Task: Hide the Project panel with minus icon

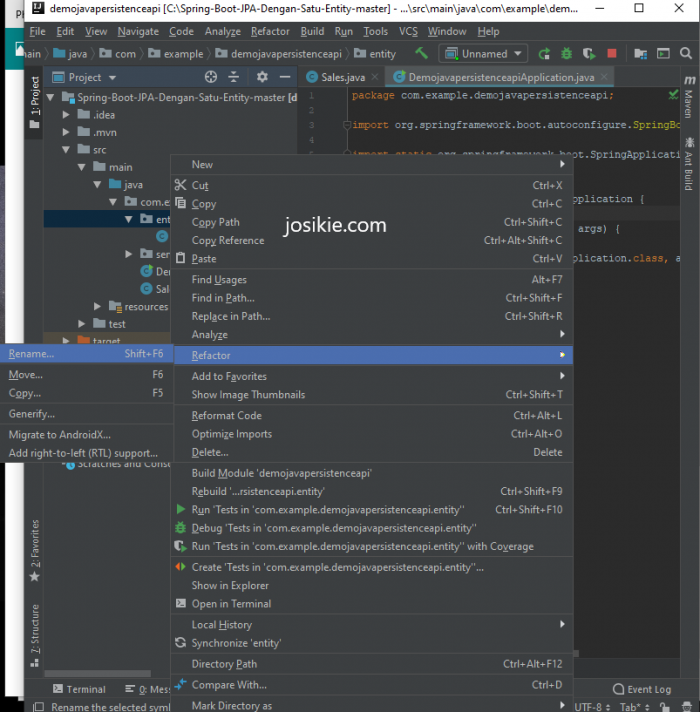Action: pyautogui.click(x=285, y=77)
